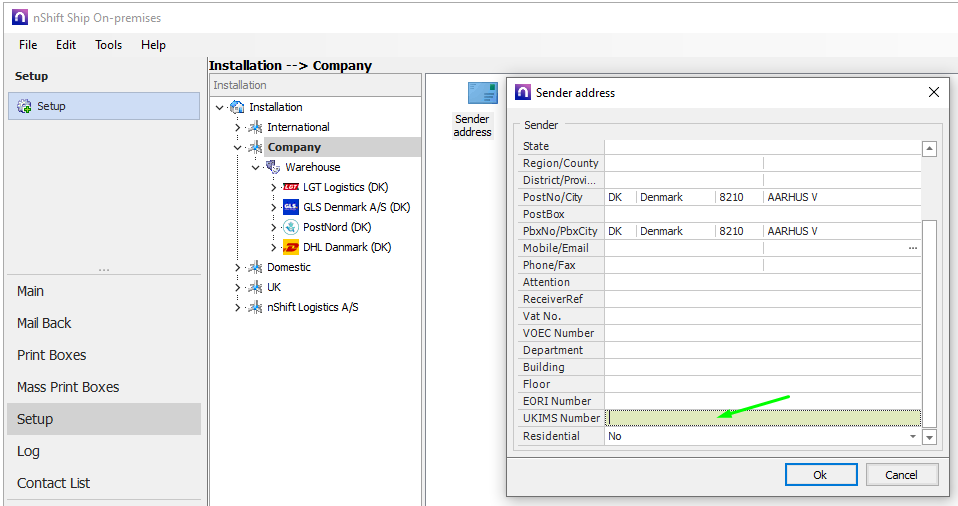Click the DHL Danmark carrier logo icon
Viewport: 958px width, 506px height.
(291, 247)
